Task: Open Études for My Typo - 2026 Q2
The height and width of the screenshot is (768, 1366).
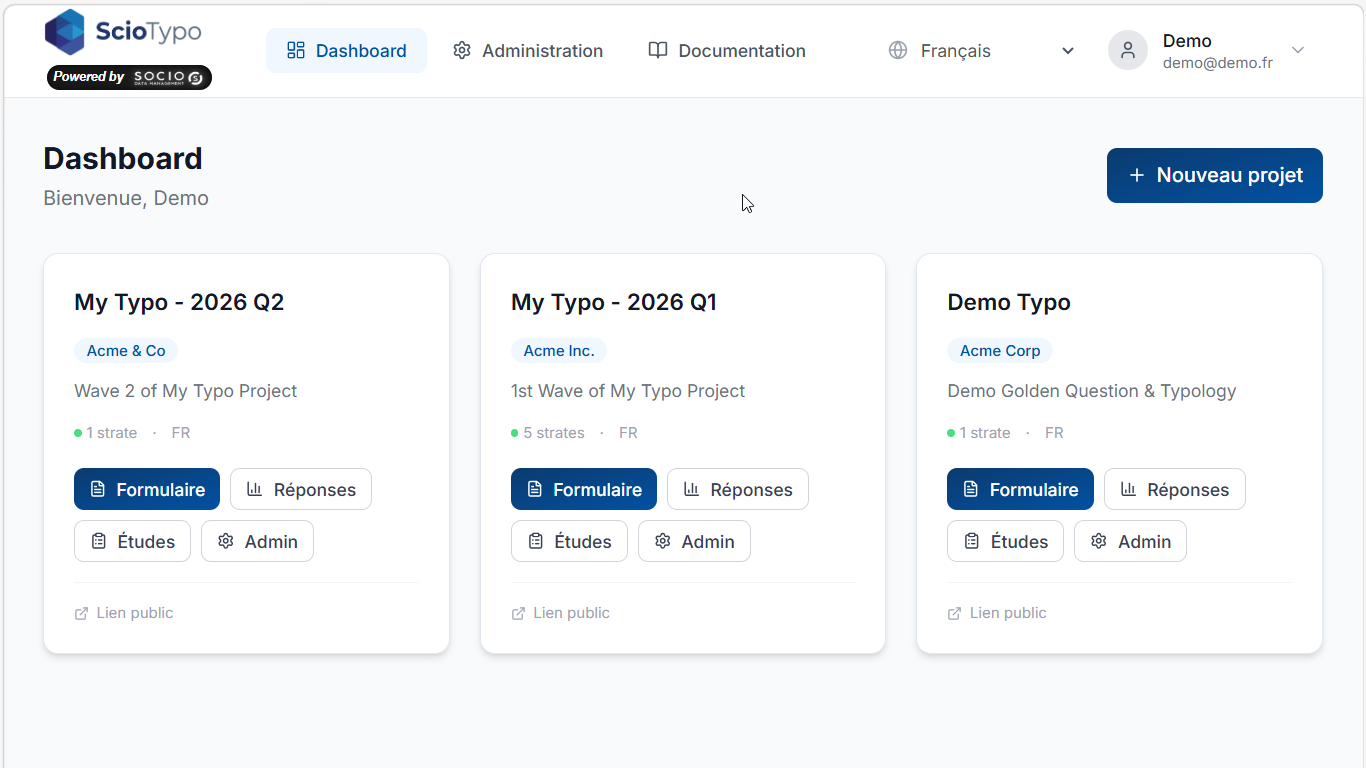Action: coord(132,541)
